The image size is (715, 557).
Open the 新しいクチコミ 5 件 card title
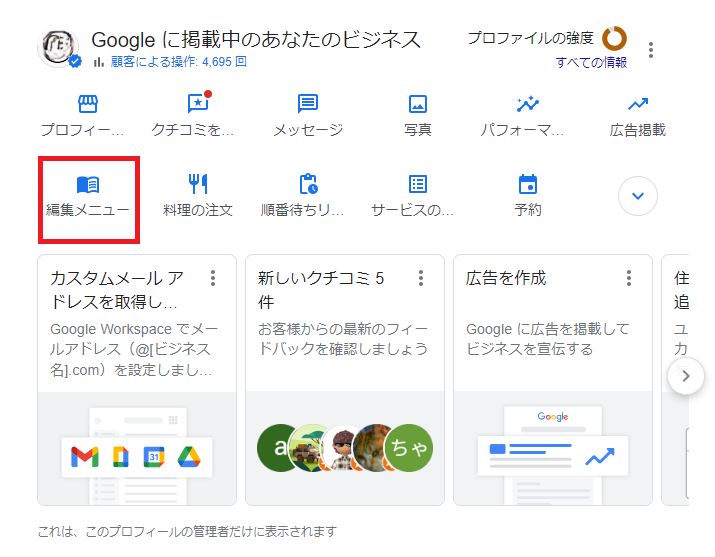point(321,290)
